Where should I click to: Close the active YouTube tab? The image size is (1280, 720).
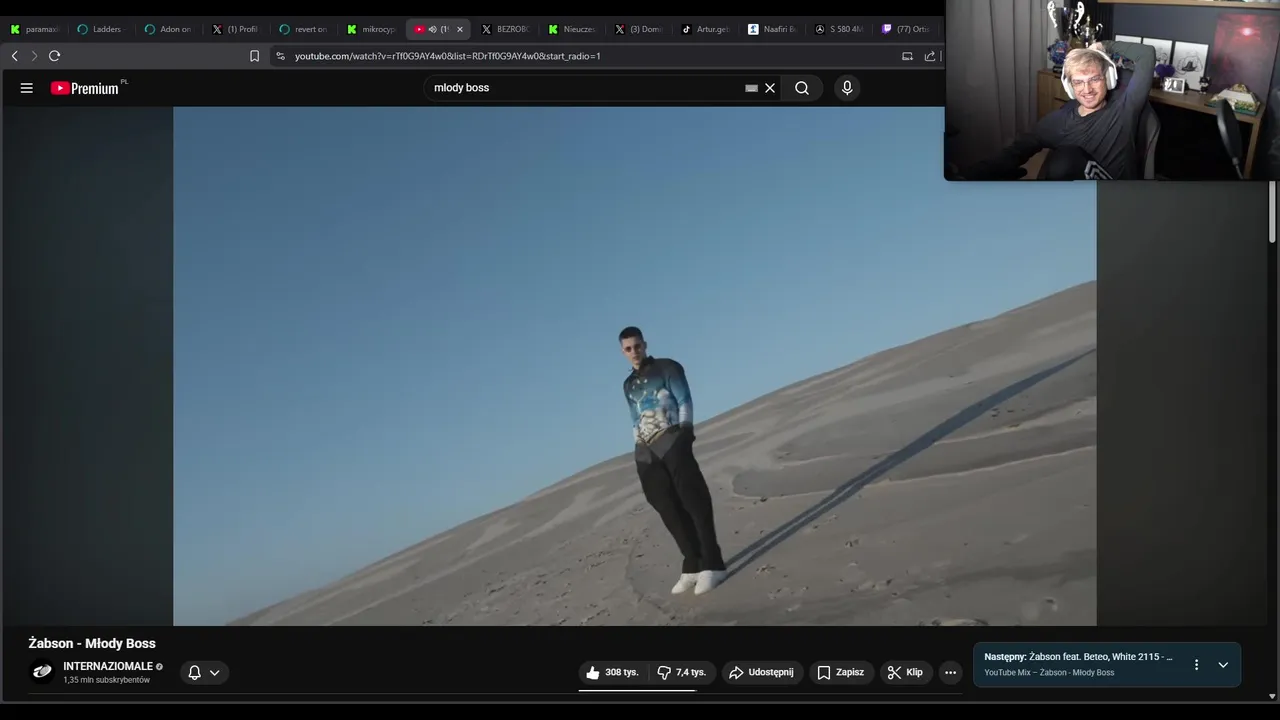[460, 29]
